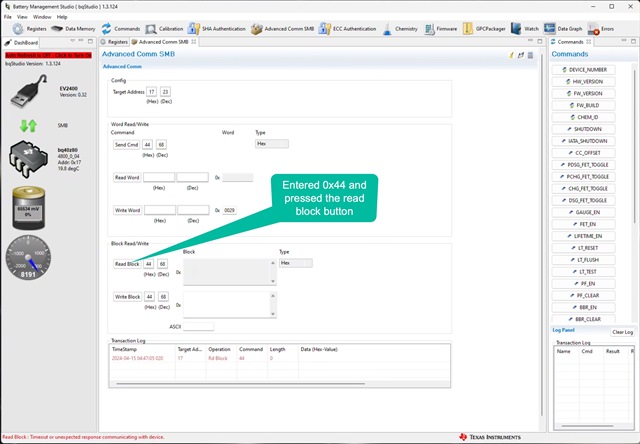640x444 pixels.
Task: Click the Target Address hex field
Action: tap(151, 92)
